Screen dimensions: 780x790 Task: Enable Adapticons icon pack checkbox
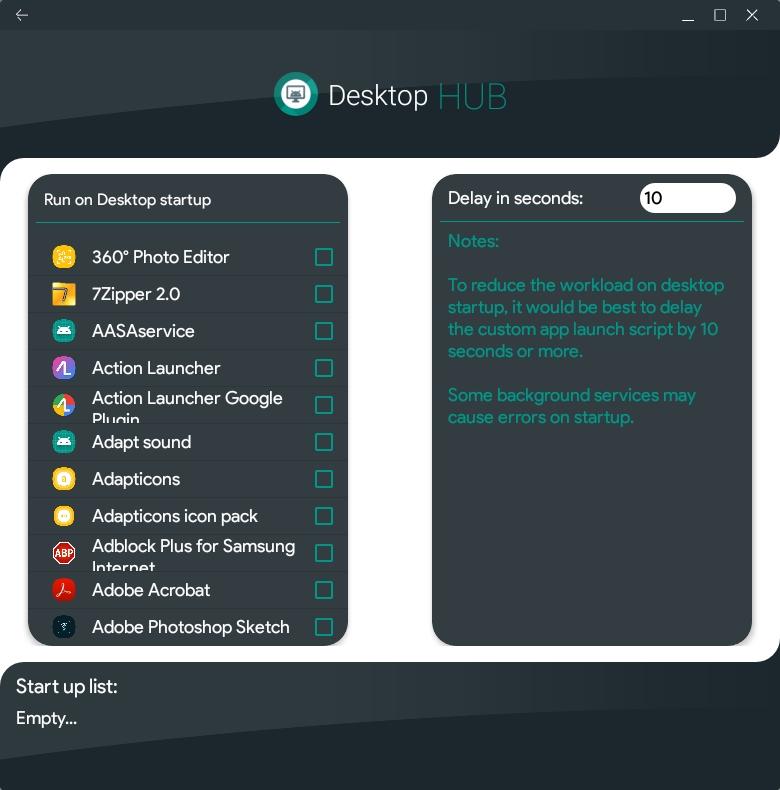323,516
